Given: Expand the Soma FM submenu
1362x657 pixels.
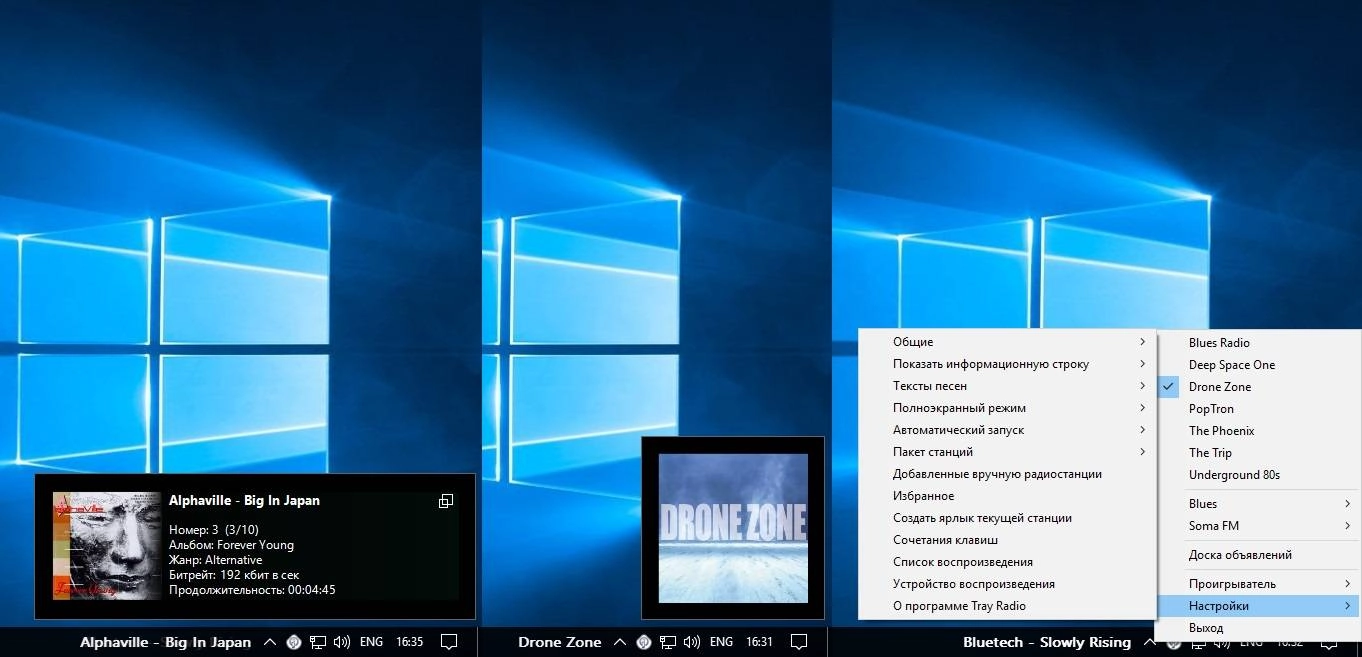Looking at the screenshot, I should click(1259, 526).
